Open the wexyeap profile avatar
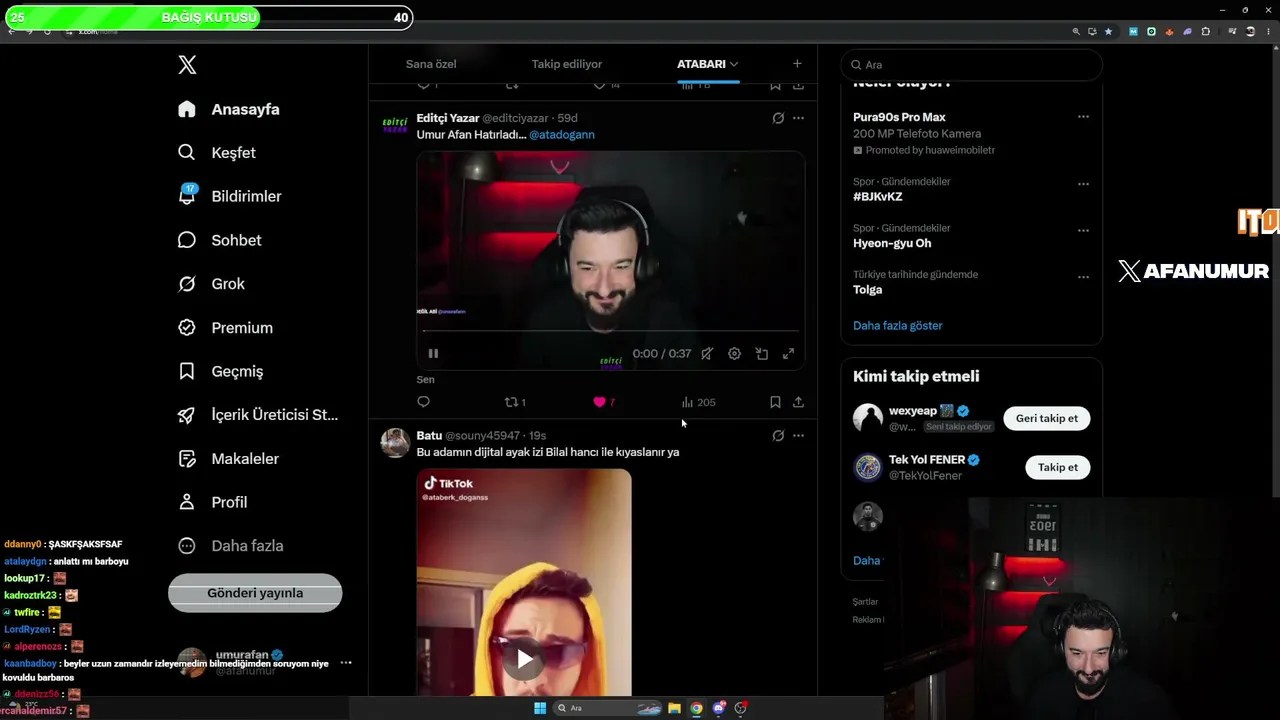Viewport: 1280px width, 720px height. 868,418
